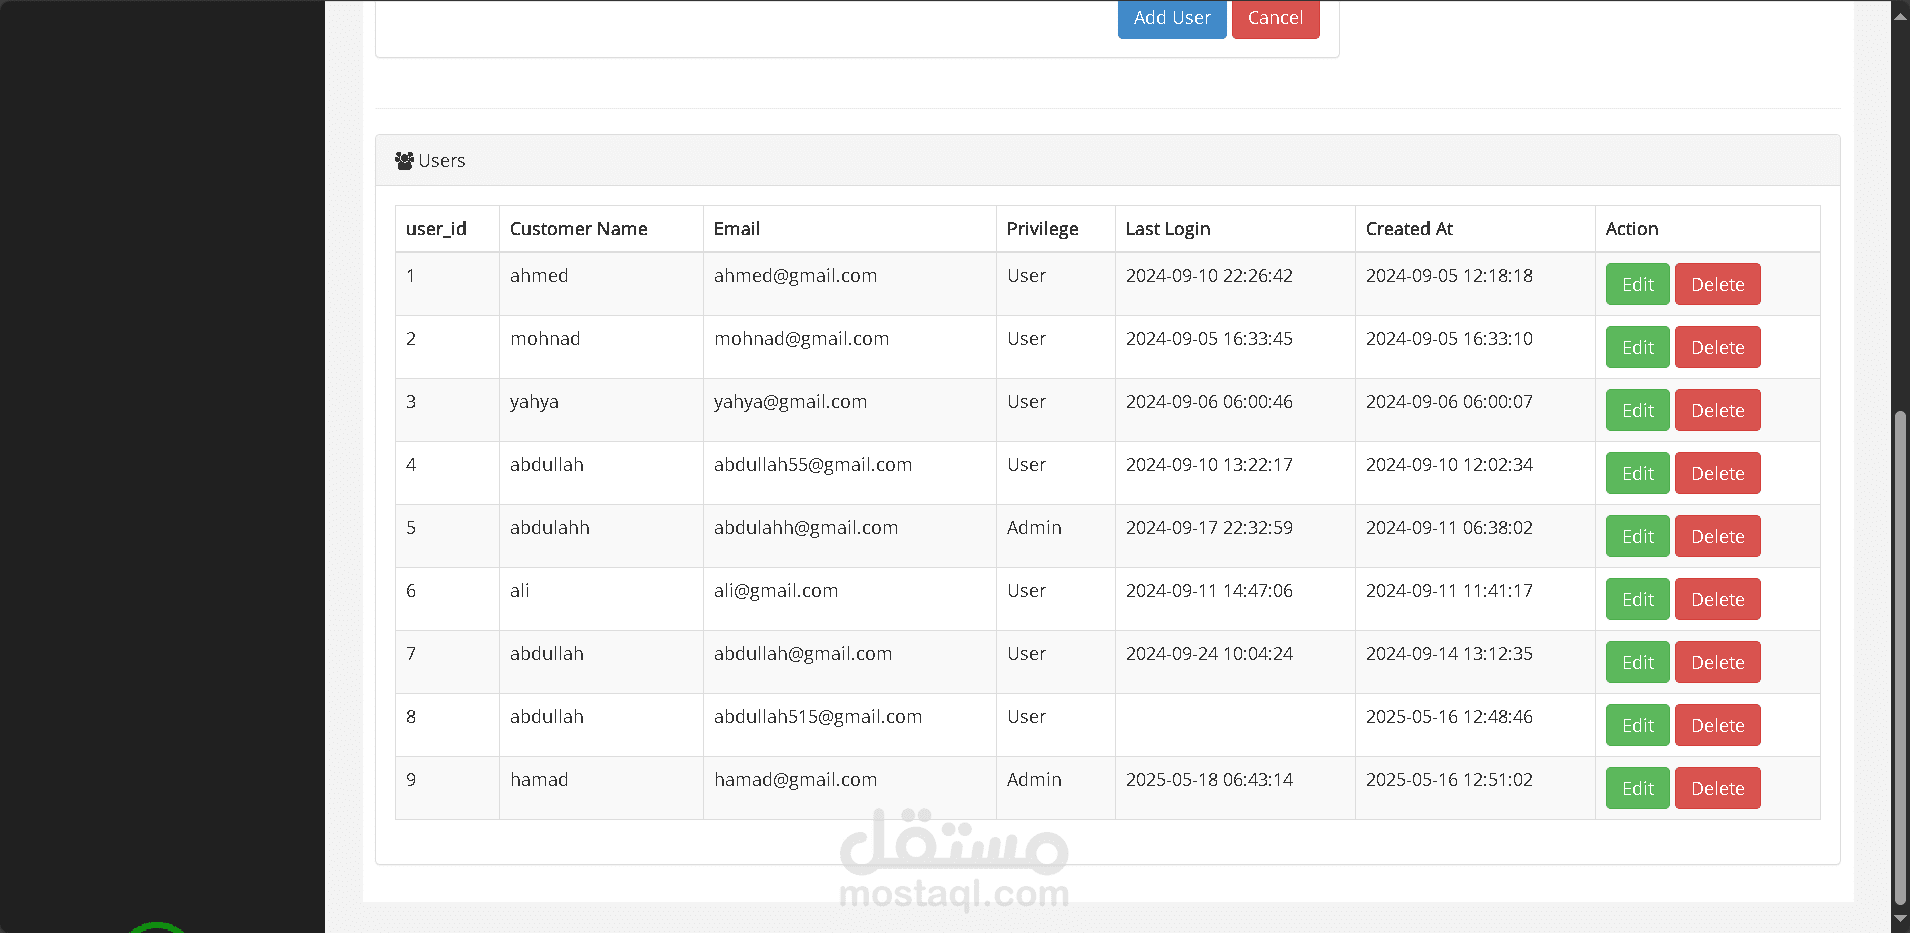Viewport: 1910px width, 933px height.
Task: Click the page vertical scrollbar thumb
Action: (1900, 657)
